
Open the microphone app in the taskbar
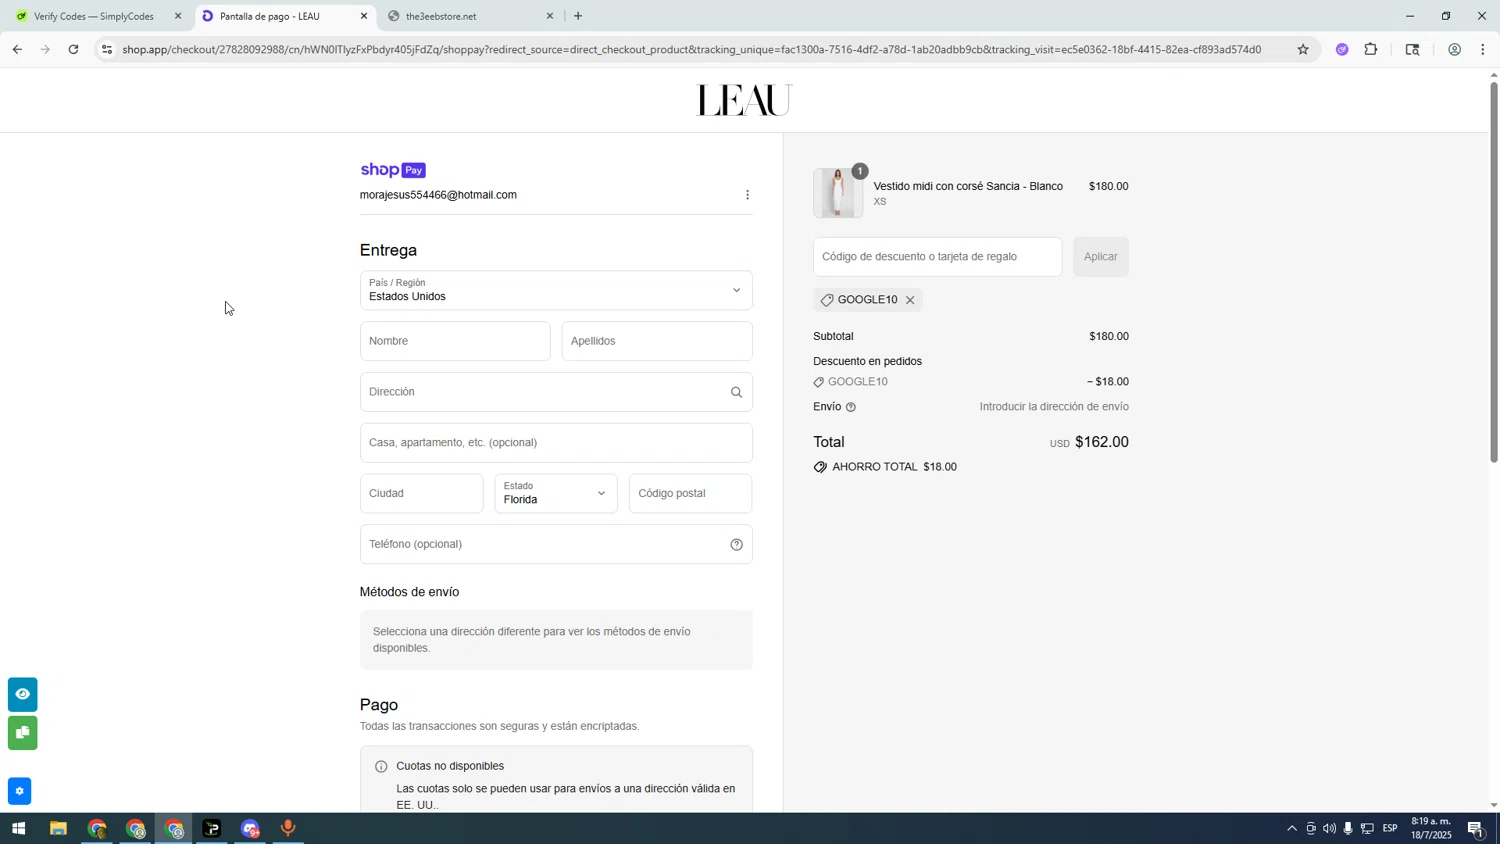(x=288, y=829)
